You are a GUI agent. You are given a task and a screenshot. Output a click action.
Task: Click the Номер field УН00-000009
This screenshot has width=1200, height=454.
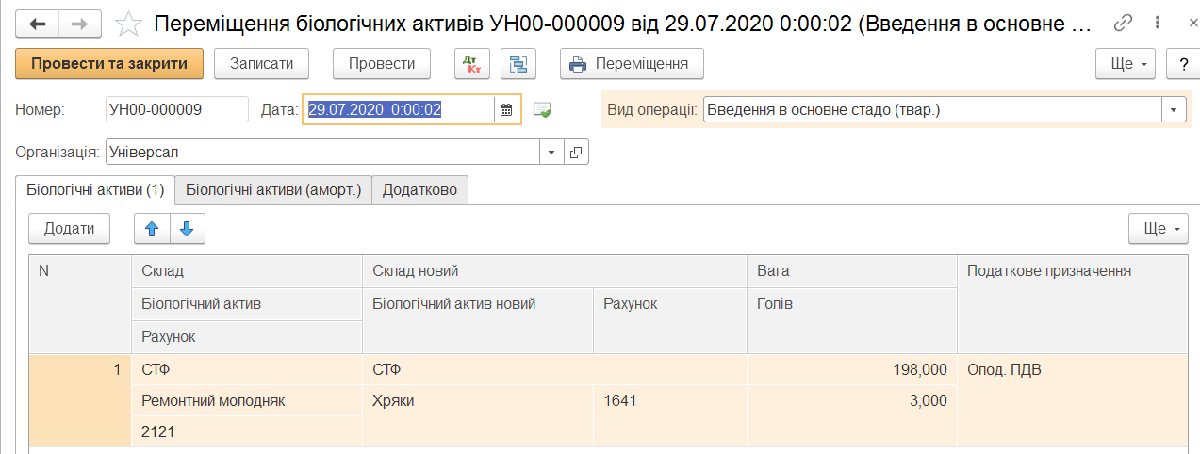(x=177, y=110)
